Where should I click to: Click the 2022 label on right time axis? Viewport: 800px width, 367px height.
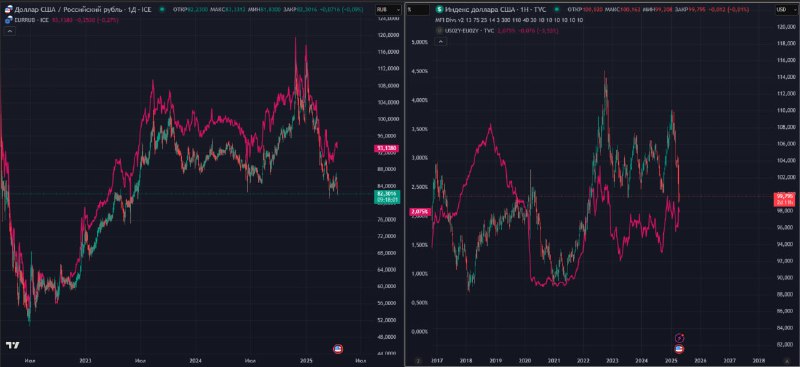(583, 360)
